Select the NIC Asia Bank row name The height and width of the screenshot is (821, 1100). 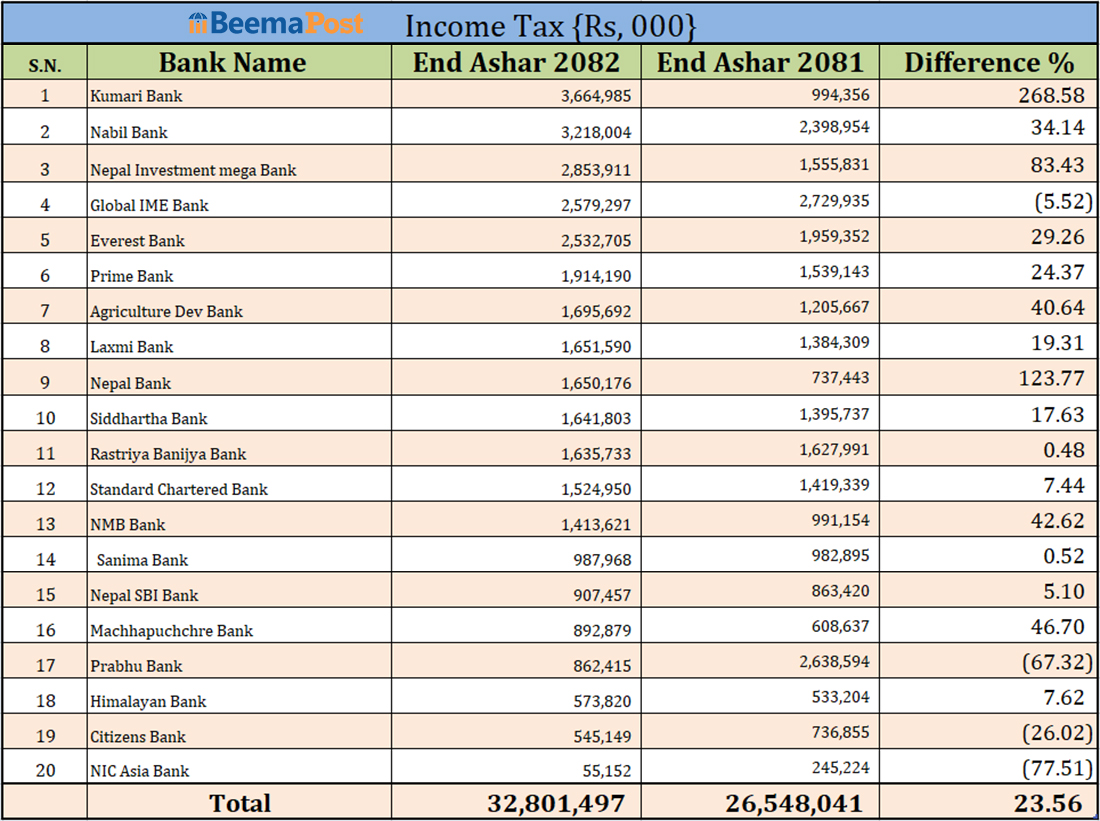click(139, 771)
